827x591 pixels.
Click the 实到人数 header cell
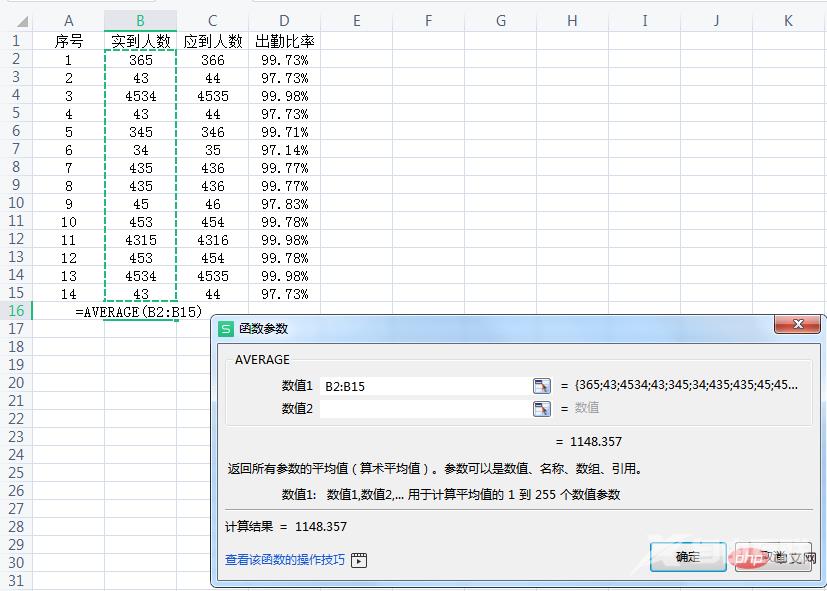click(x=140, y=41)
